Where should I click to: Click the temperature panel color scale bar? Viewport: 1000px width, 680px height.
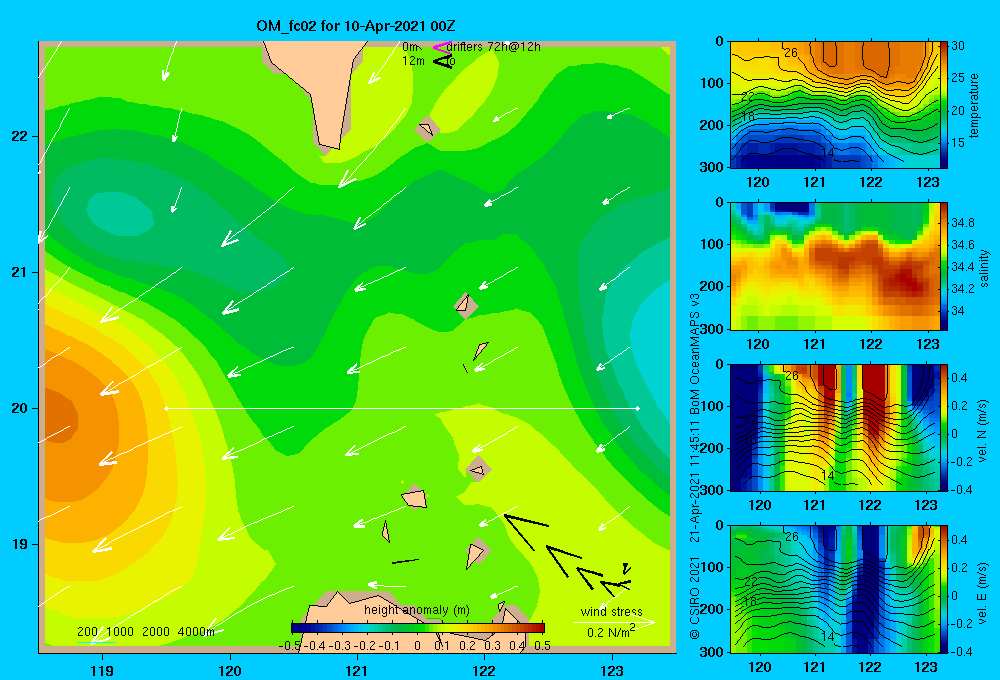(x=944, y=105)
